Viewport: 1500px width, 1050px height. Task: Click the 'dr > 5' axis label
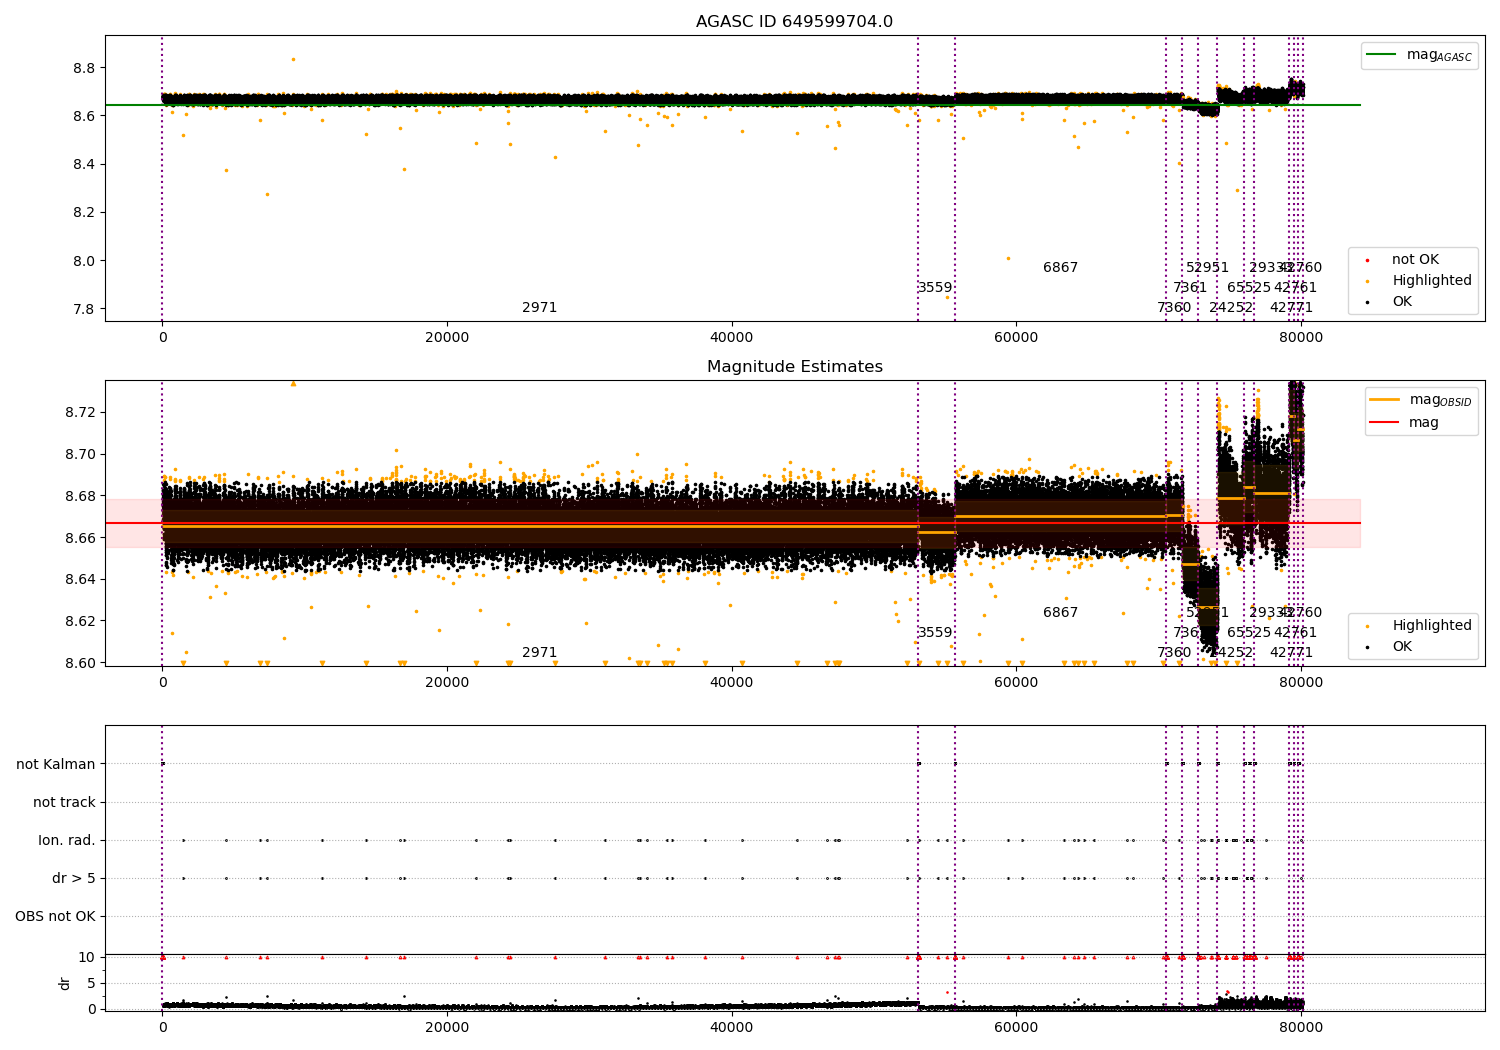(x=74, y=878)
